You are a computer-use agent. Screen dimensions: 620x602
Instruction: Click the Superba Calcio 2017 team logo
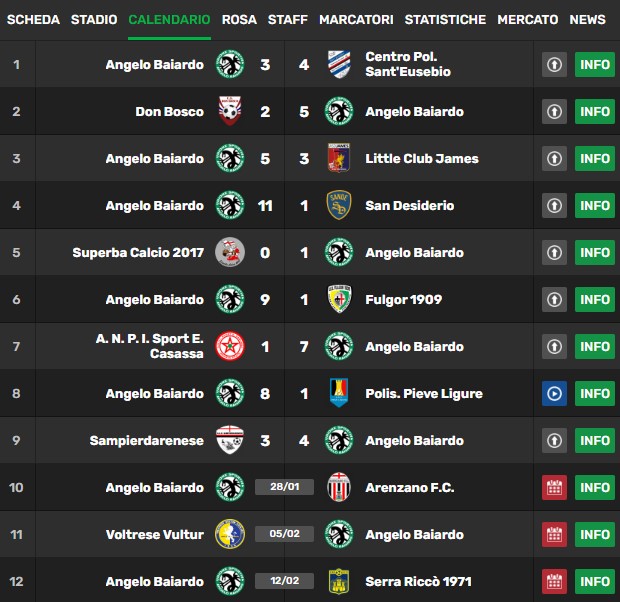pos(230,252)
